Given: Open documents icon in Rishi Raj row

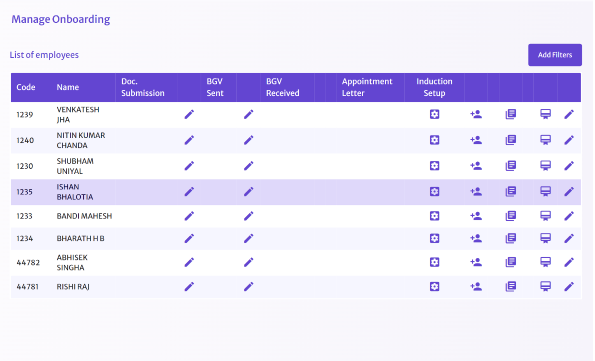Looking at the screenshot, I should 511,286.
